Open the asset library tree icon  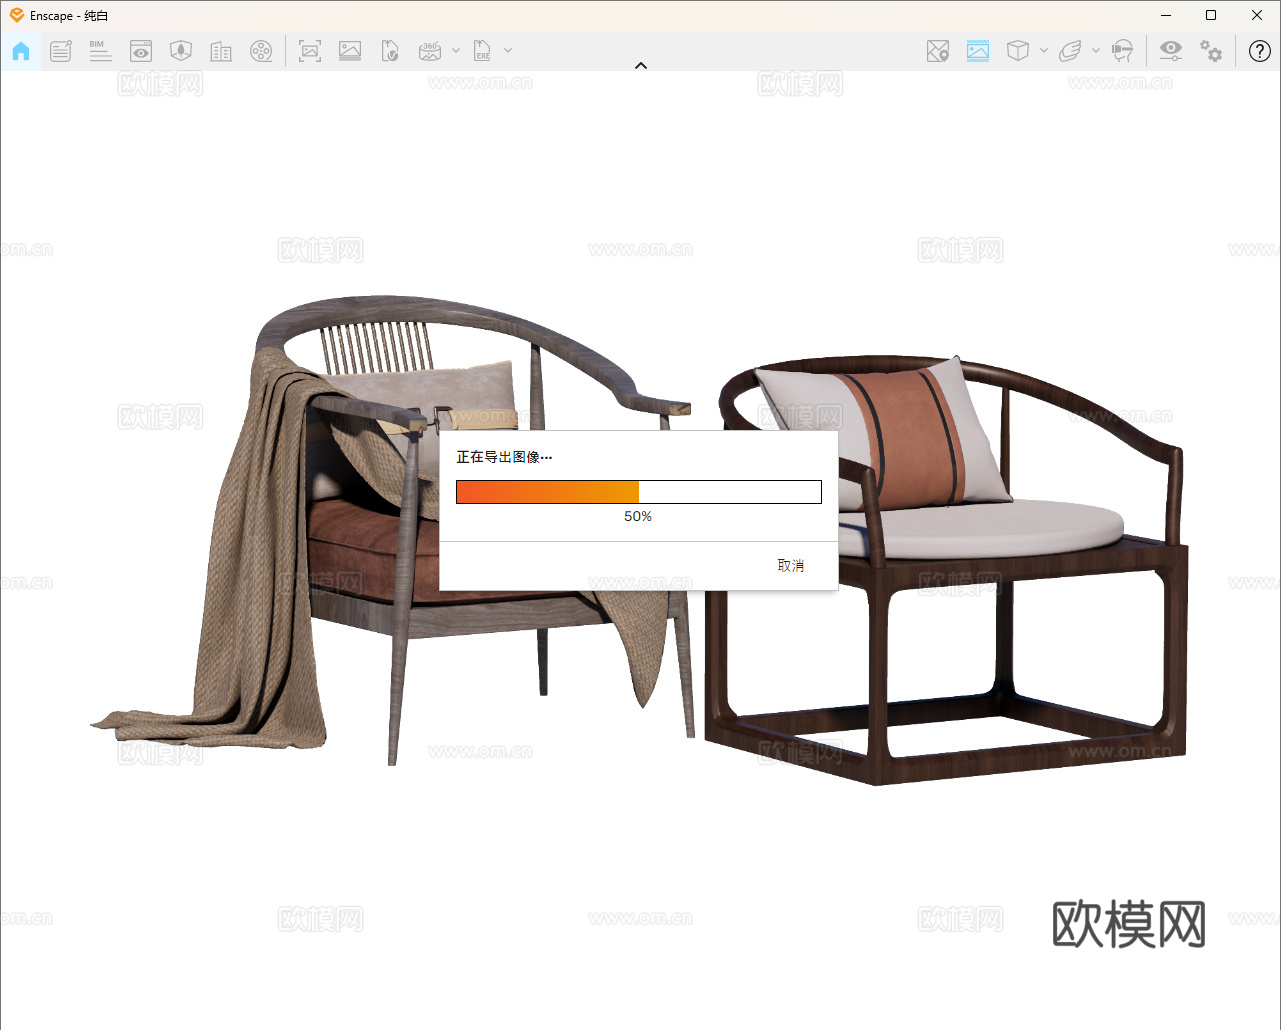(181, 51)
